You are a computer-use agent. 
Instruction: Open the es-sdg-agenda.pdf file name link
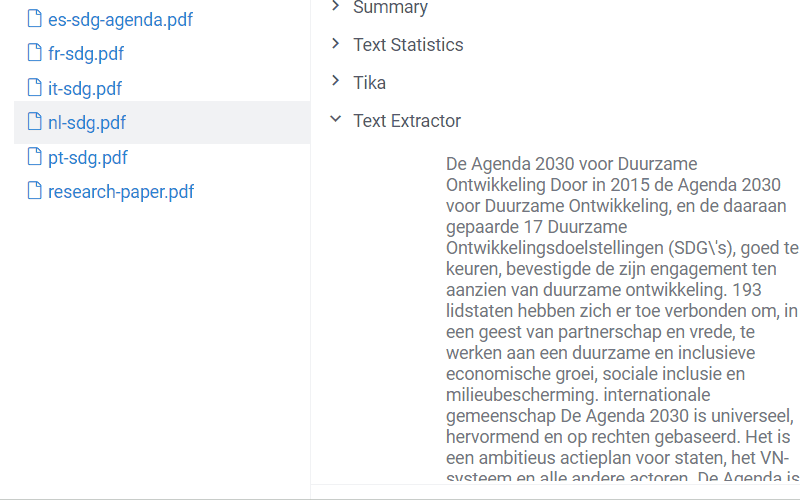[x=120, y=19]
